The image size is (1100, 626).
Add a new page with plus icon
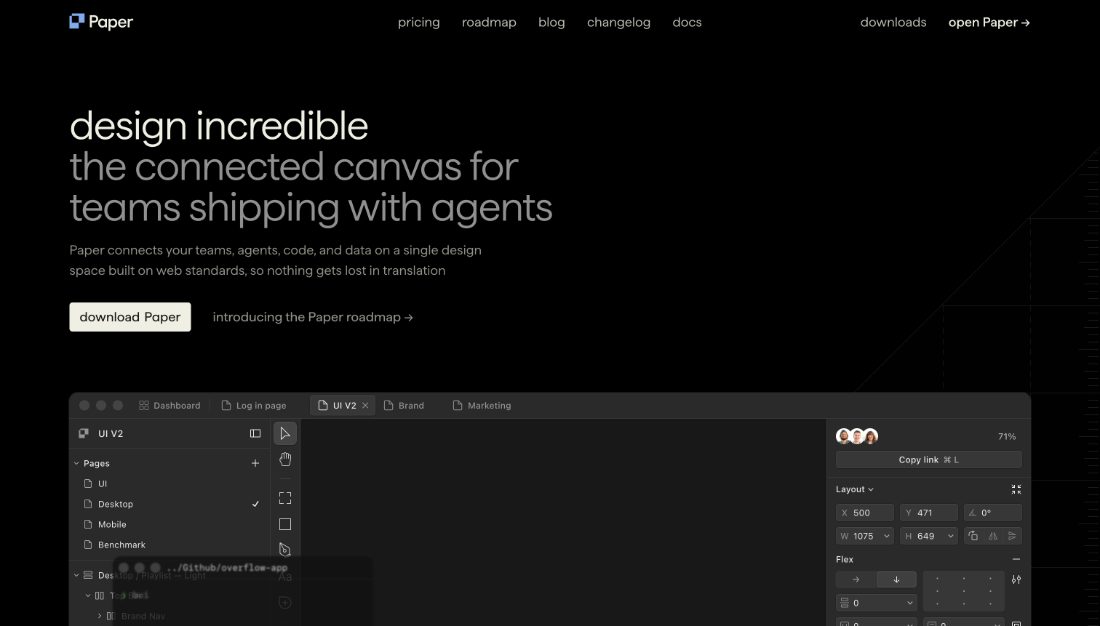coord(255,463)
